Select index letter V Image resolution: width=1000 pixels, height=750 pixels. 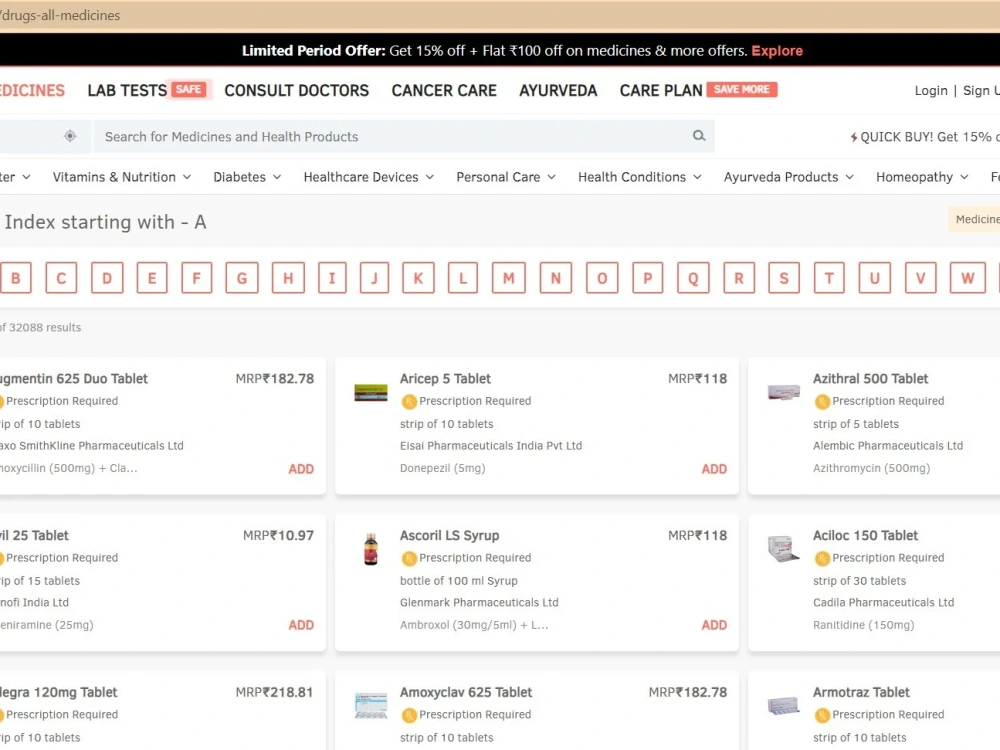[921, 277]
